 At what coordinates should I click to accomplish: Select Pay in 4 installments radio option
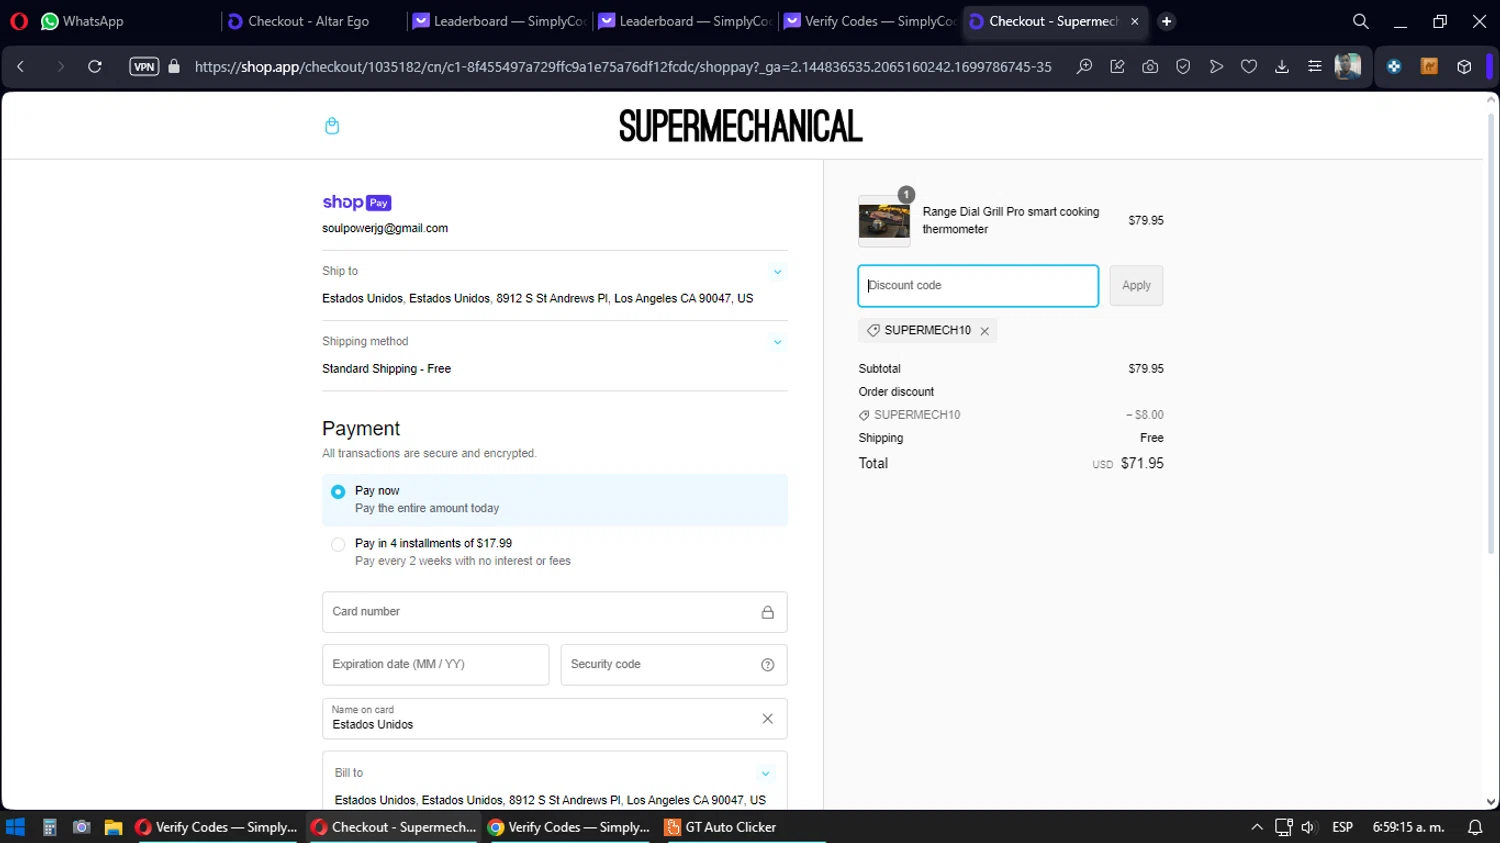coord(338,545)
